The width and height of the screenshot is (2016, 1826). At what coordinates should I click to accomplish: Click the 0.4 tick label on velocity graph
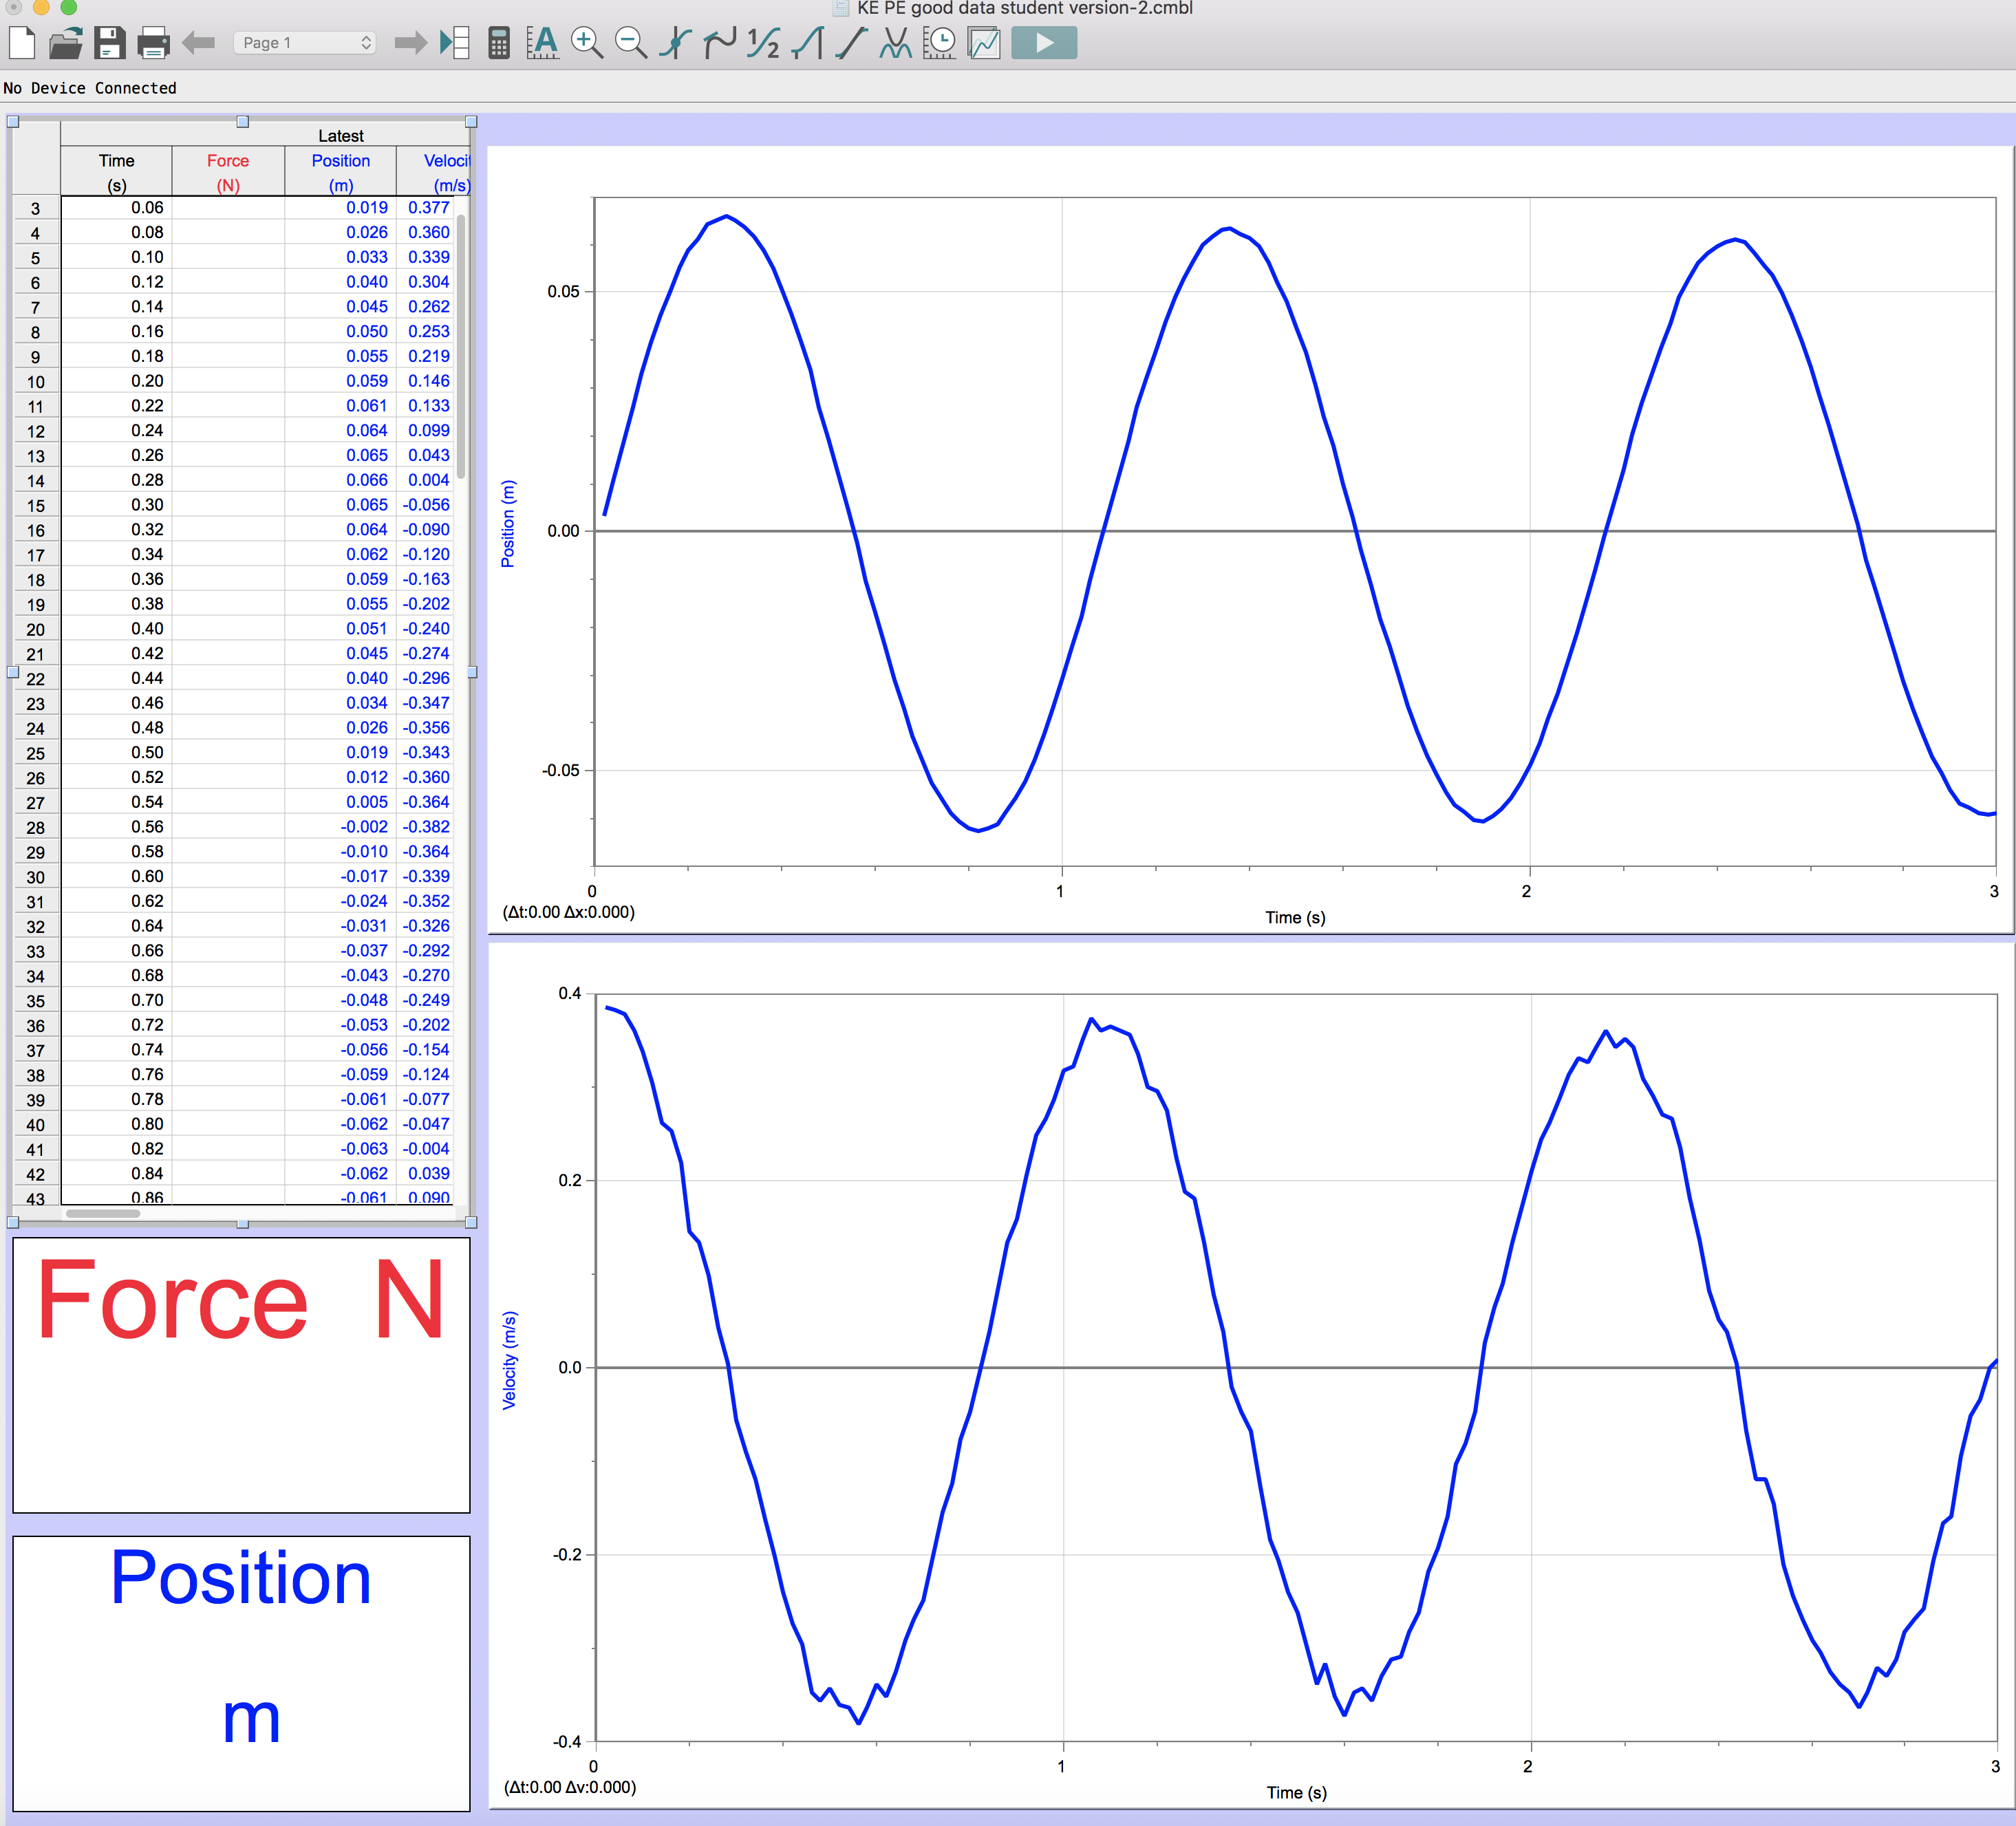tap(569, 993)
